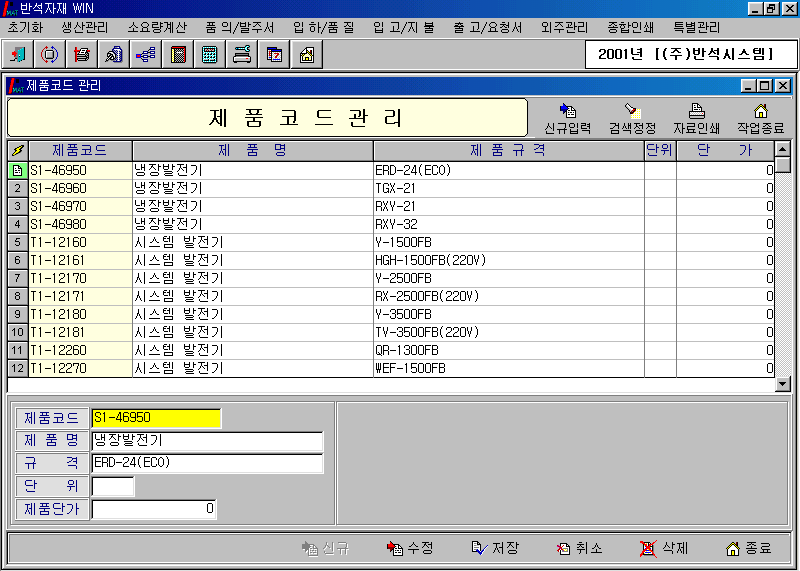Click the calendar toolbar icon

[274, 54]
